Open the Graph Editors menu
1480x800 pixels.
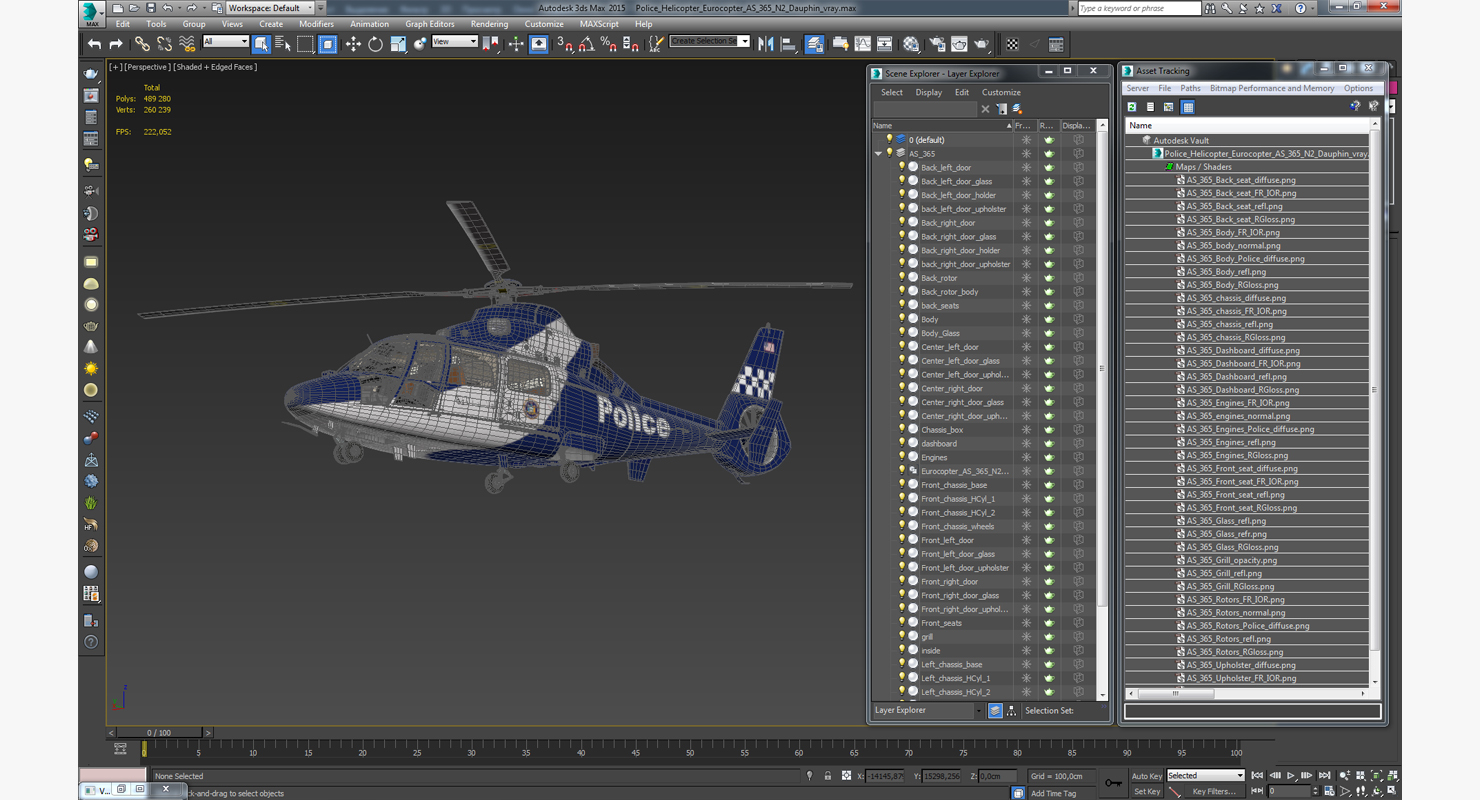[429, 24]
